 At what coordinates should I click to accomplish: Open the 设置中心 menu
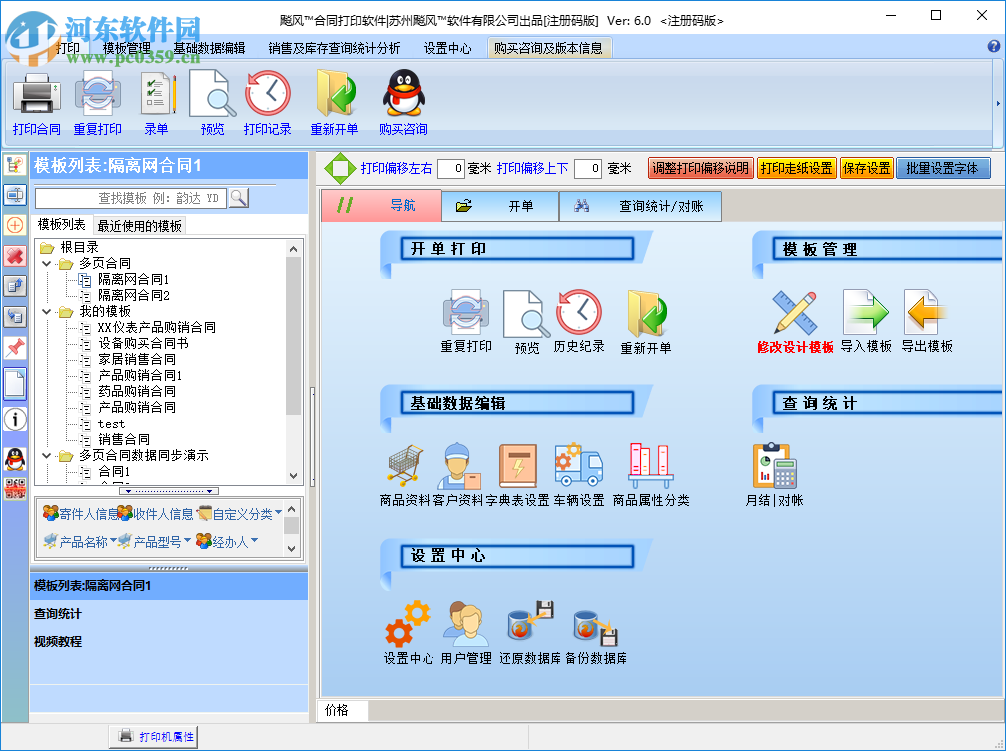point(447,48)
